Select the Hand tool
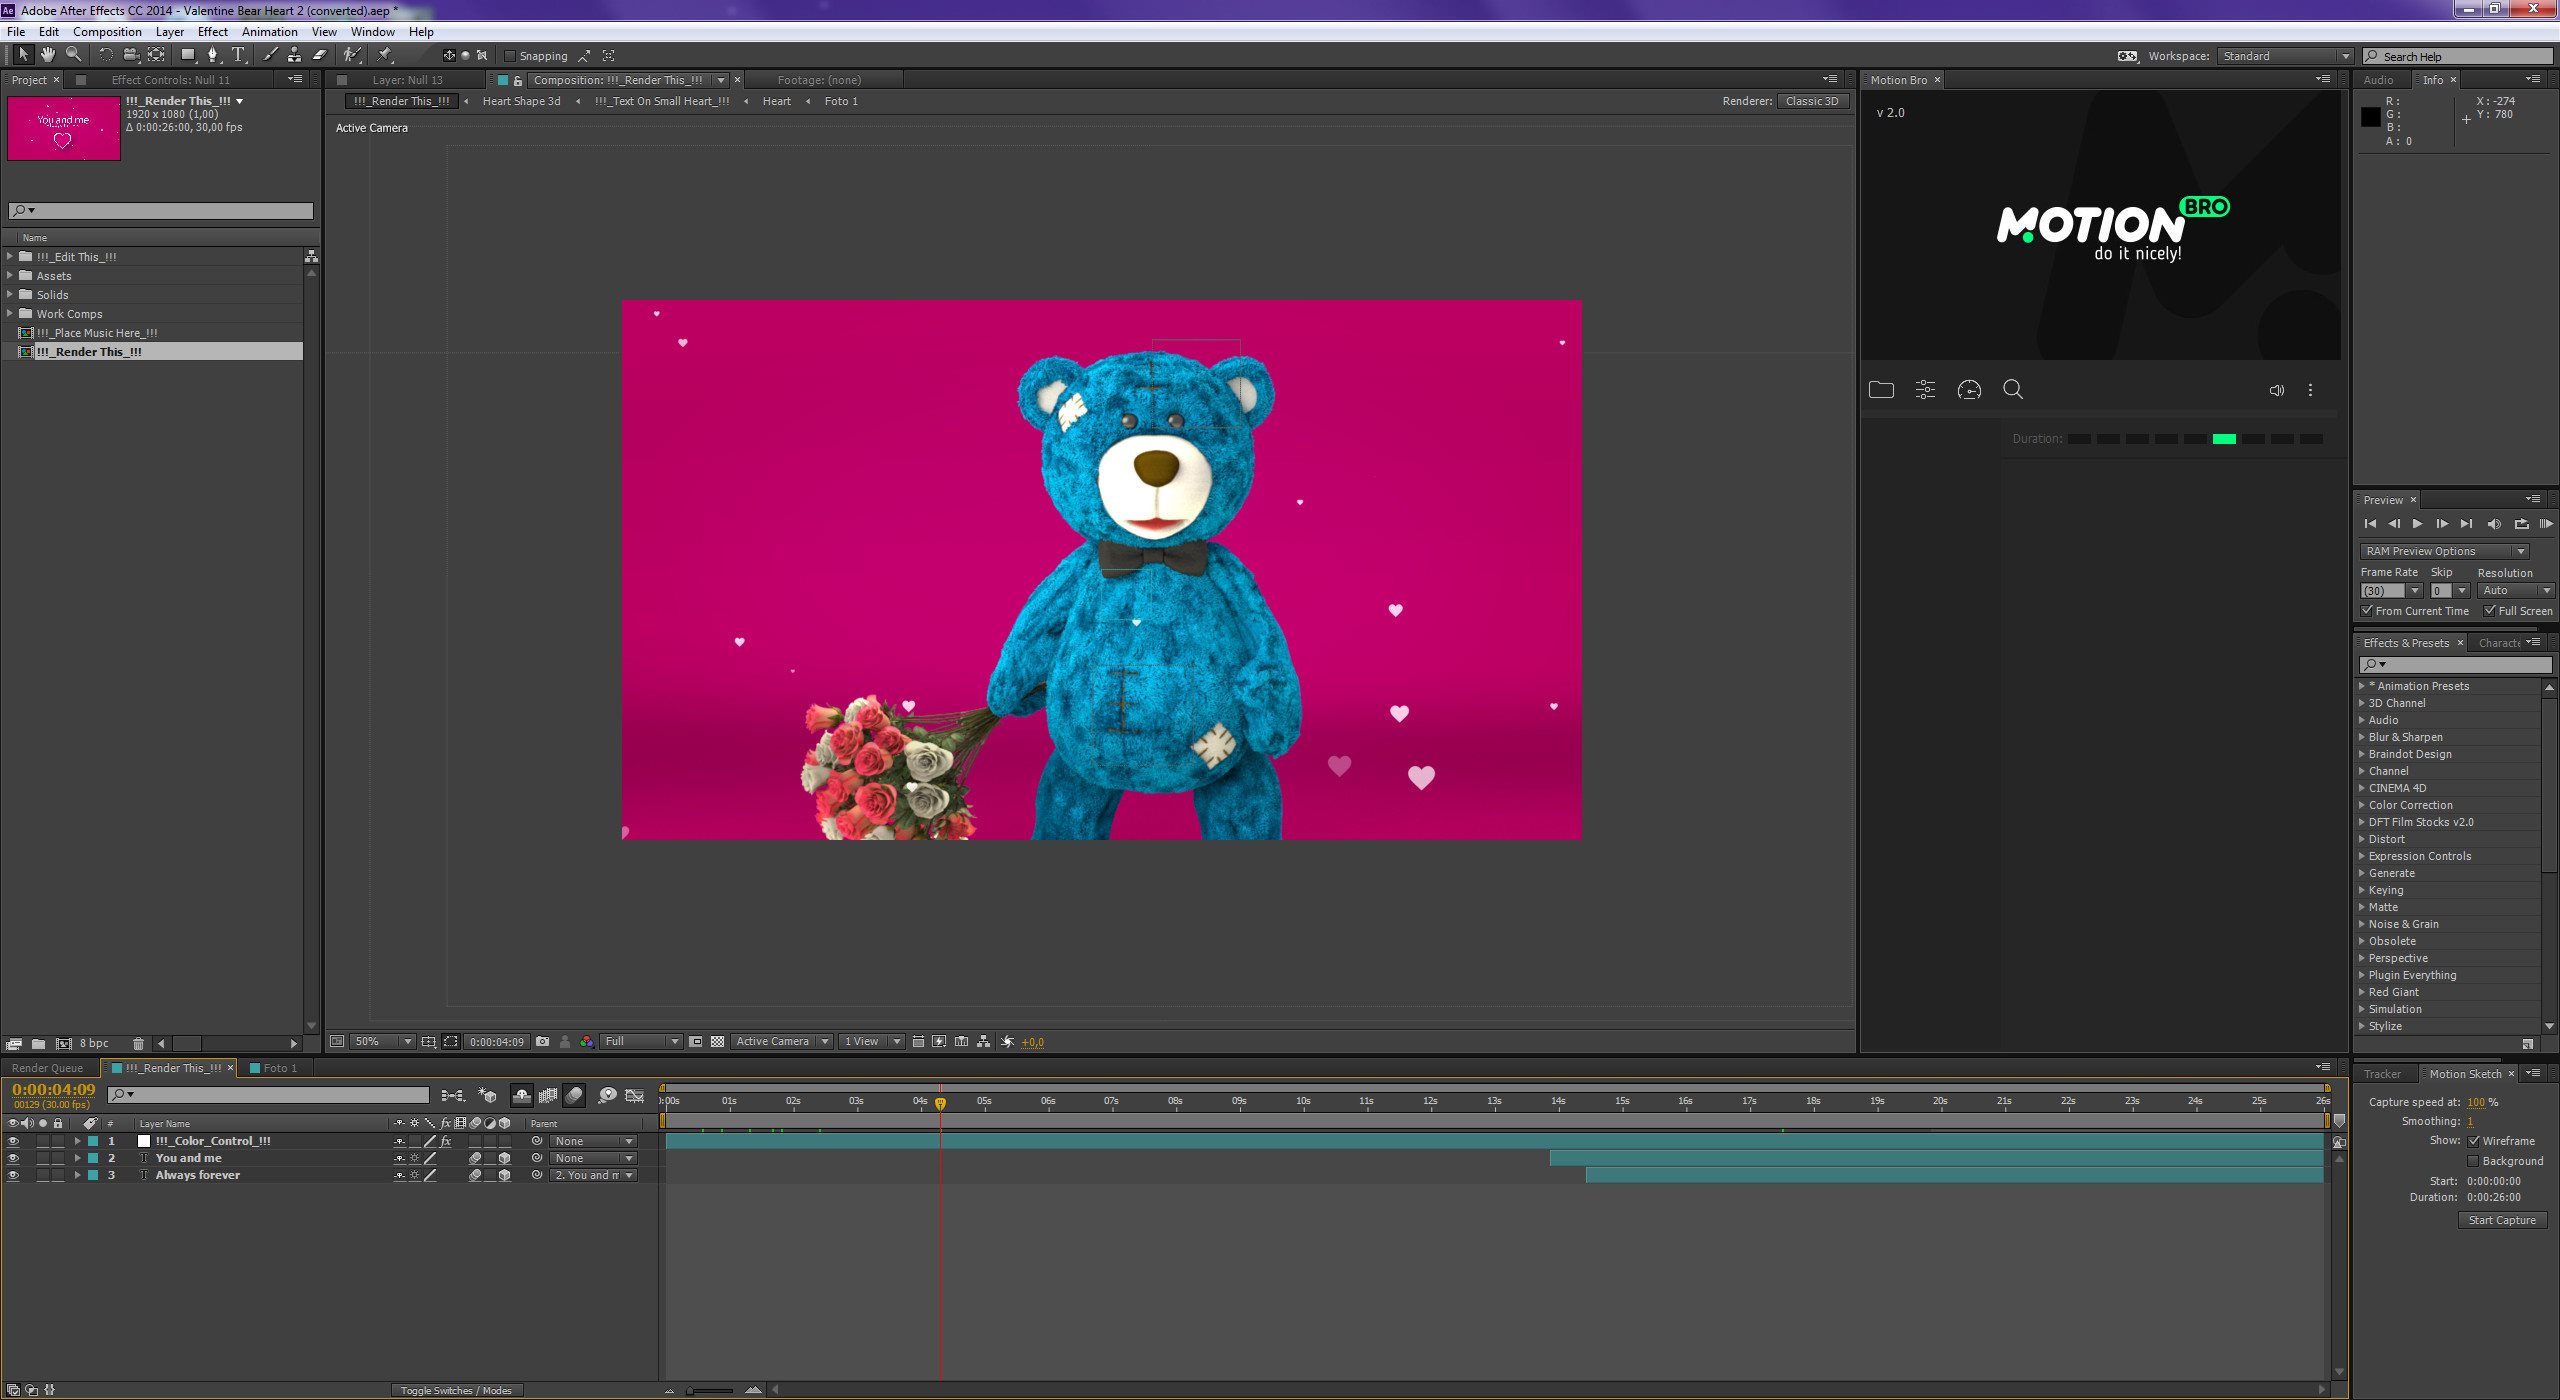Image resolution: width=2560 pixels, height=1400 pixels. [x=47, y=55]
